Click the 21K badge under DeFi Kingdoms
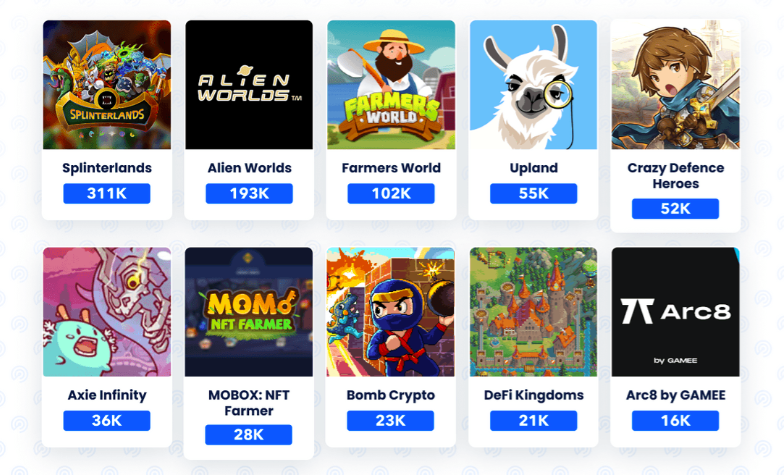Screen dimensions: 784x475 (534, 420)
